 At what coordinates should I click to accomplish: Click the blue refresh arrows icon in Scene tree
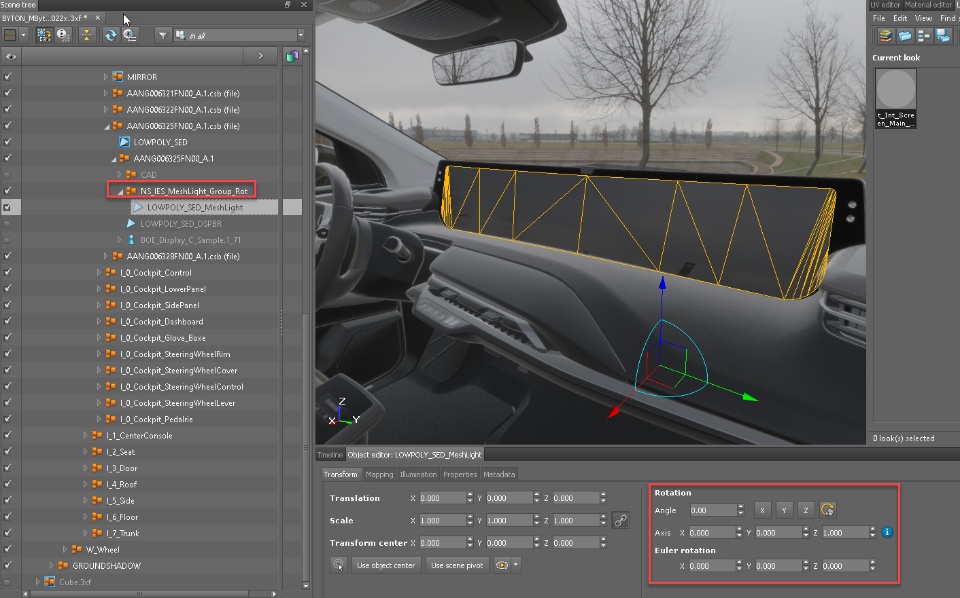tap(110, 35)
